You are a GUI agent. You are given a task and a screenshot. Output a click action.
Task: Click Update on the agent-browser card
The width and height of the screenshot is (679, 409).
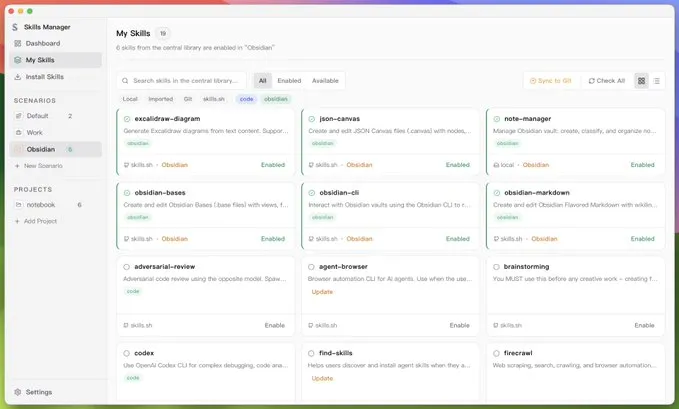[322, 292]
